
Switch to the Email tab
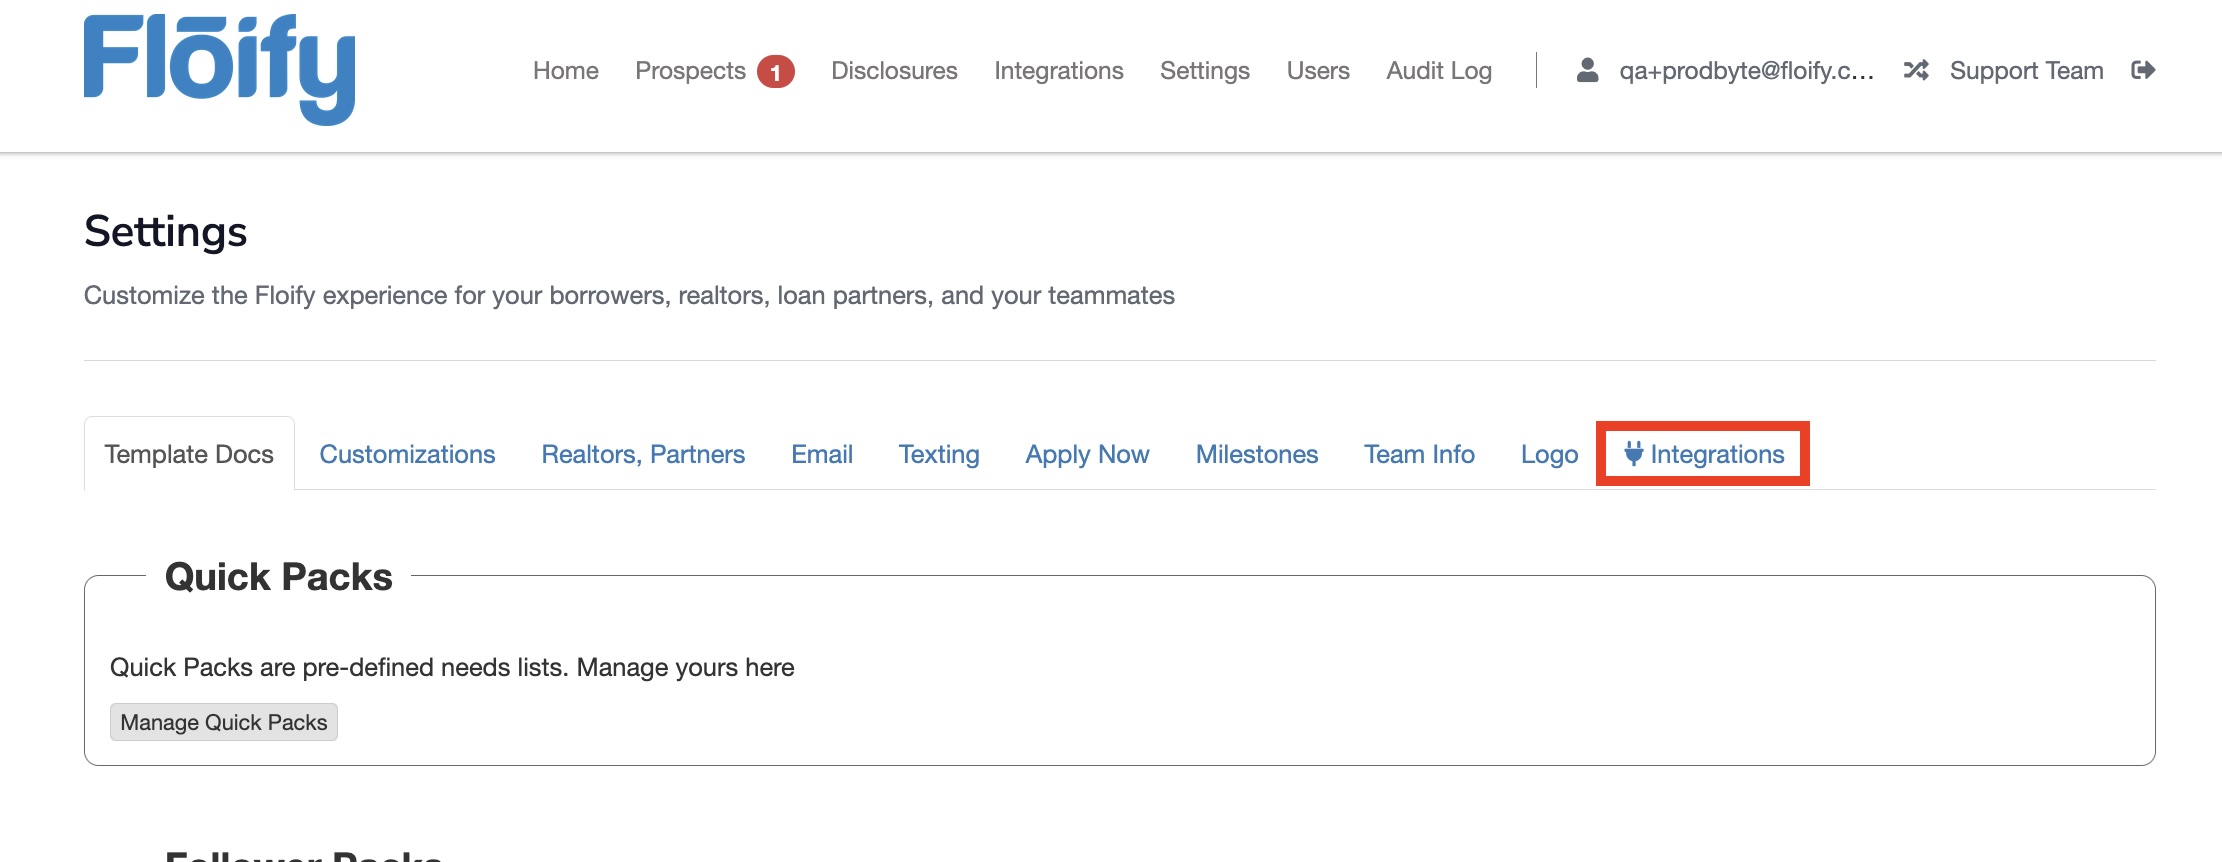pos(822,454)
